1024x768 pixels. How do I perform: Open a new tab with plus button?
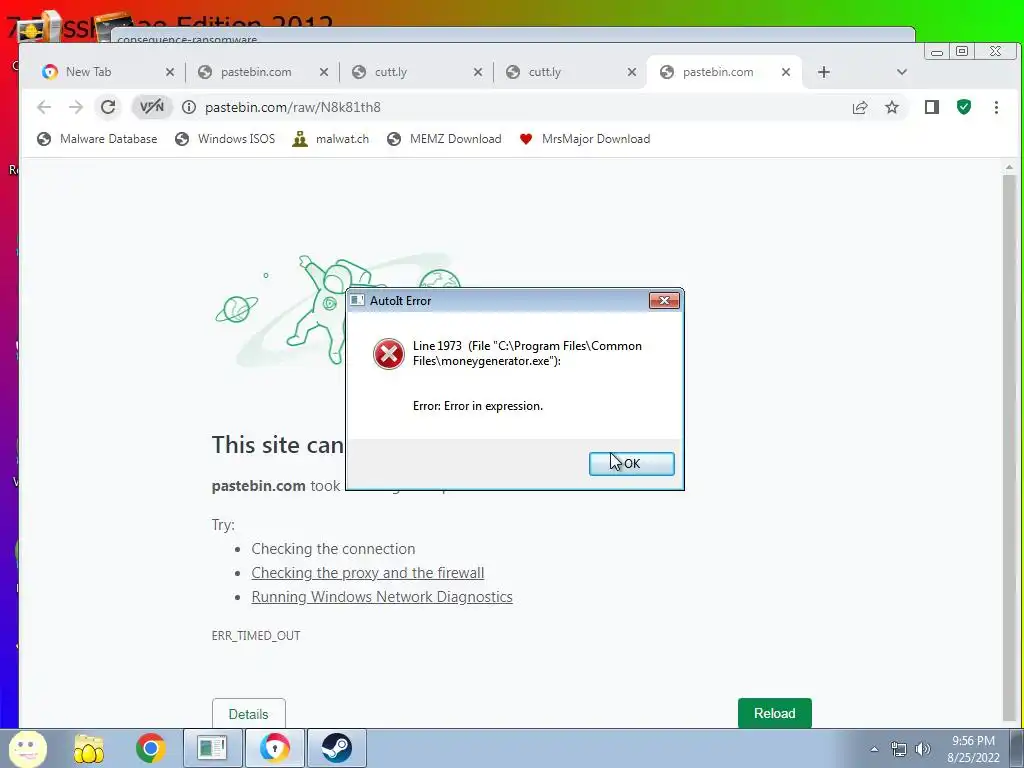pyautogui.click(x=824, y=72)
